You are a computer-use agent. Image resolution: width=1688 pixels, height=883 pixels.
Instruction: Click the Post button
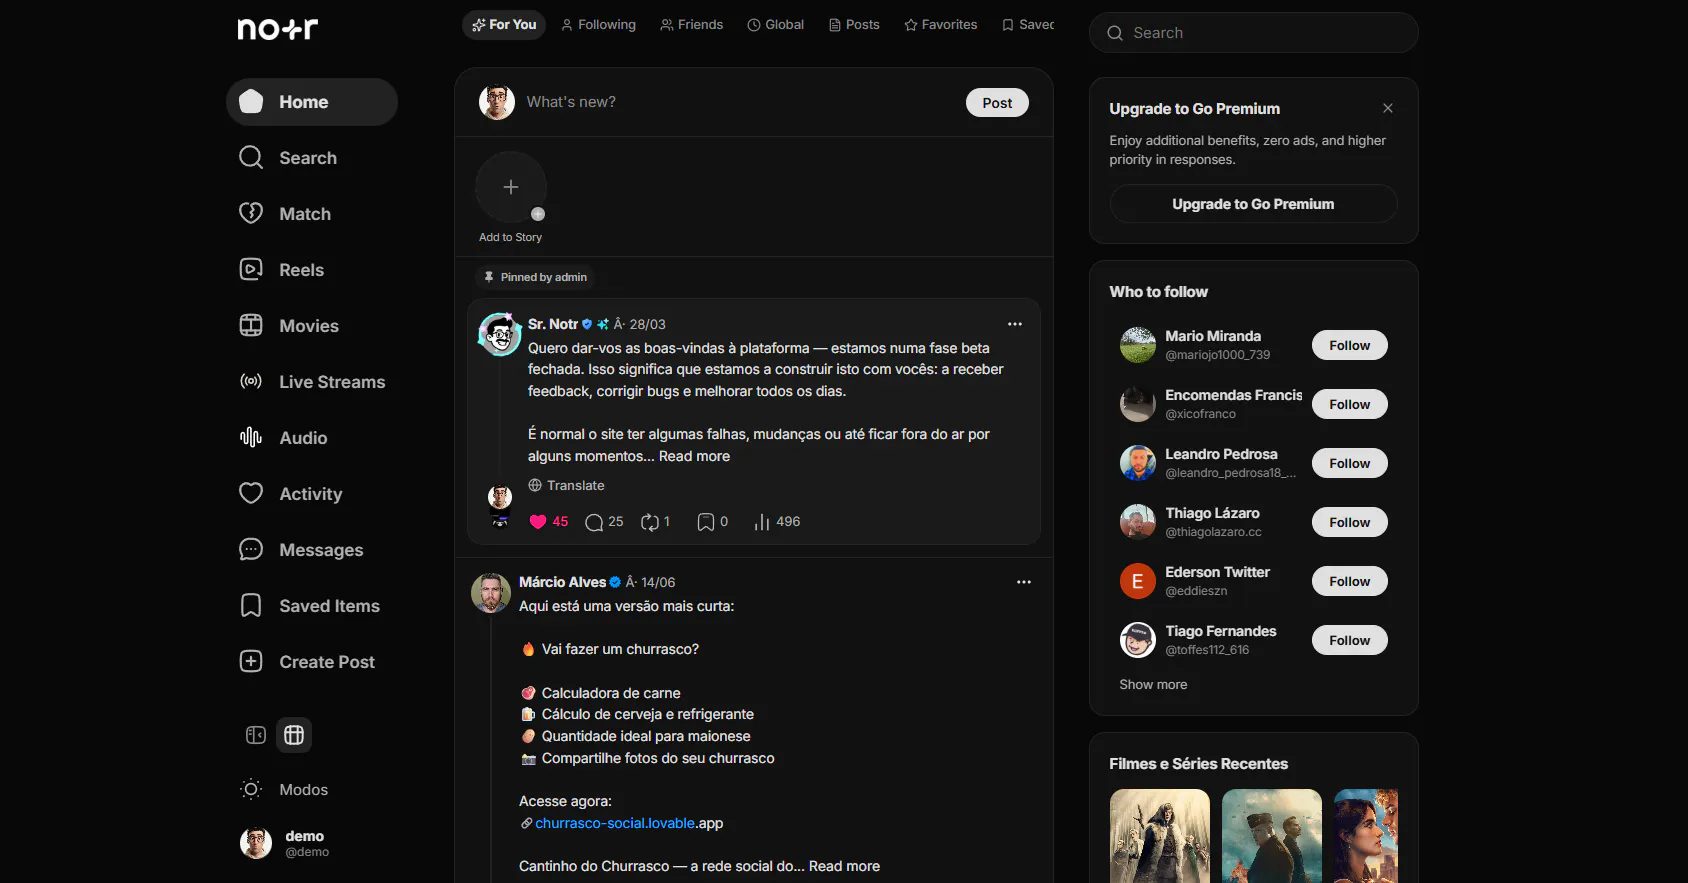click(x=997, y=103)
